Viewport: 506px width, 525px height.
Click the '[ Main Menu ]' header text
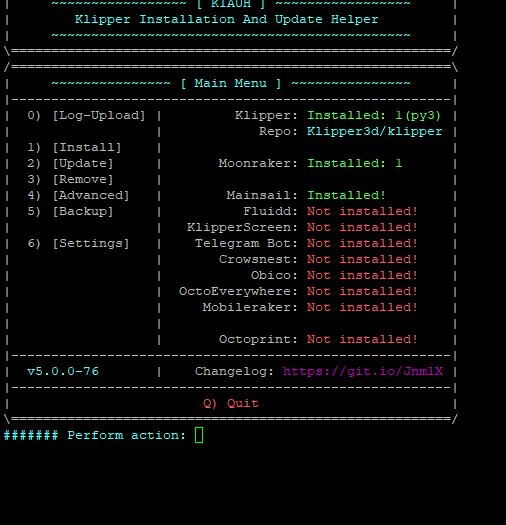click(x=231, y=83)
